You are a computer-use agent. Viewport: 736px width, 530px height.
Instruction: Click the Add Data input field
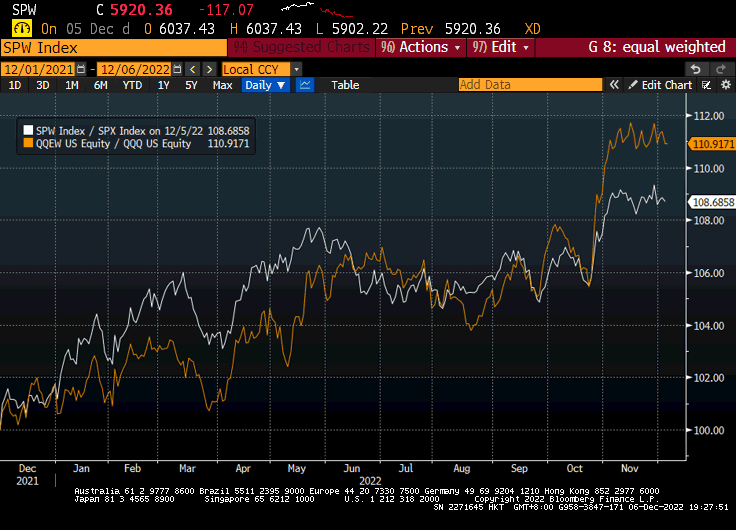[x=530, y=85]
